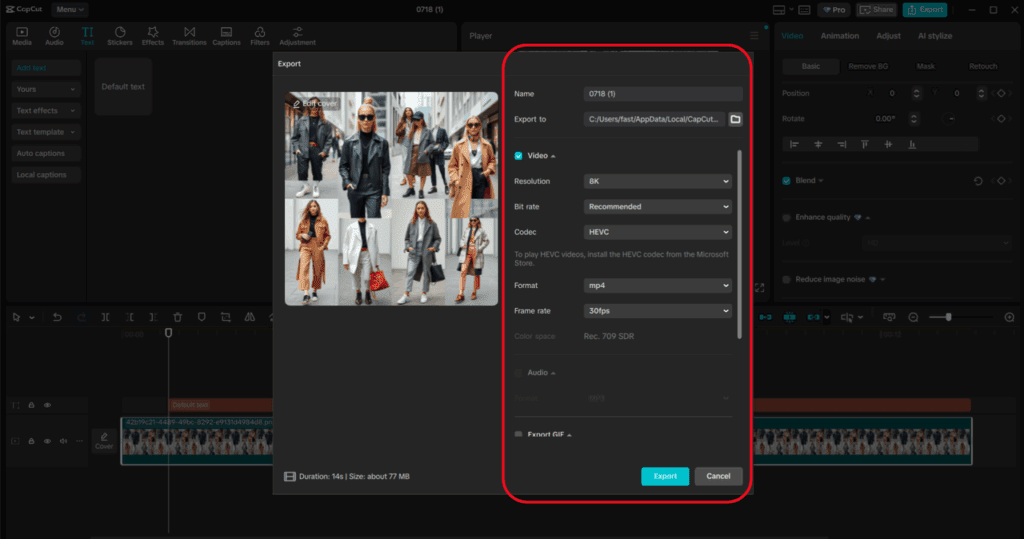Click the layout switch icon in title bar
This screenshot has height=539, width=1024.
coord(779,10)
